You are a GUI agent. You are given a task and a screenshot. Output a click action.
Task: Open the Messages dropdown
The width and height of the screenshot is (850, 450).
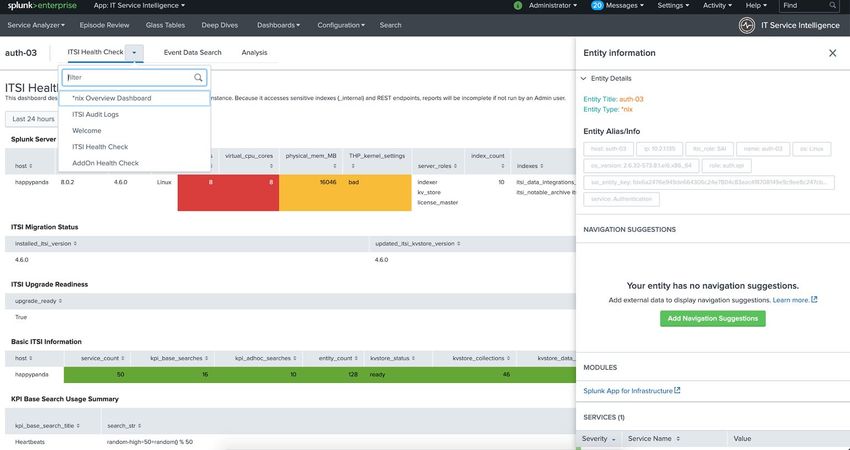click(x=617, y=5)
